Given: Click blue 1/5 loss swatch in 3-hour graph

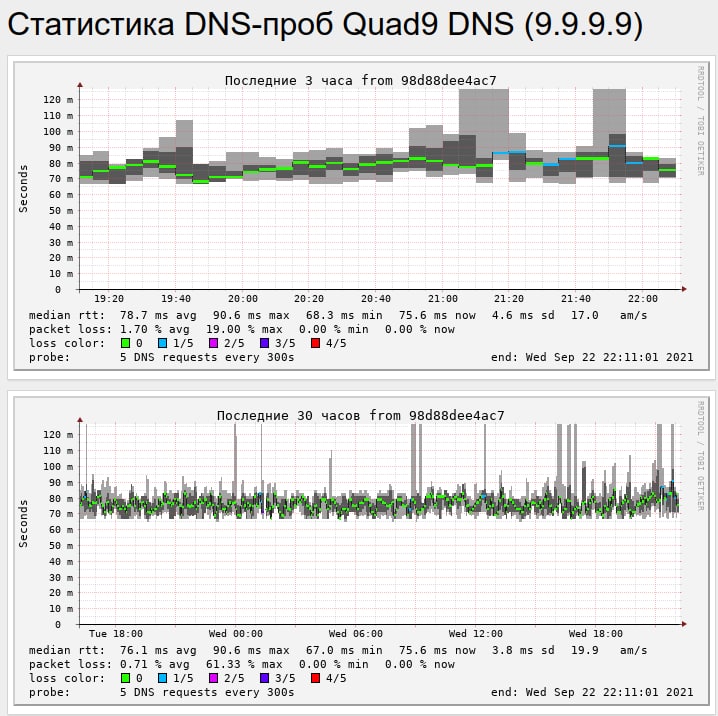Looking at the screenshot, I should coord(162,343).
